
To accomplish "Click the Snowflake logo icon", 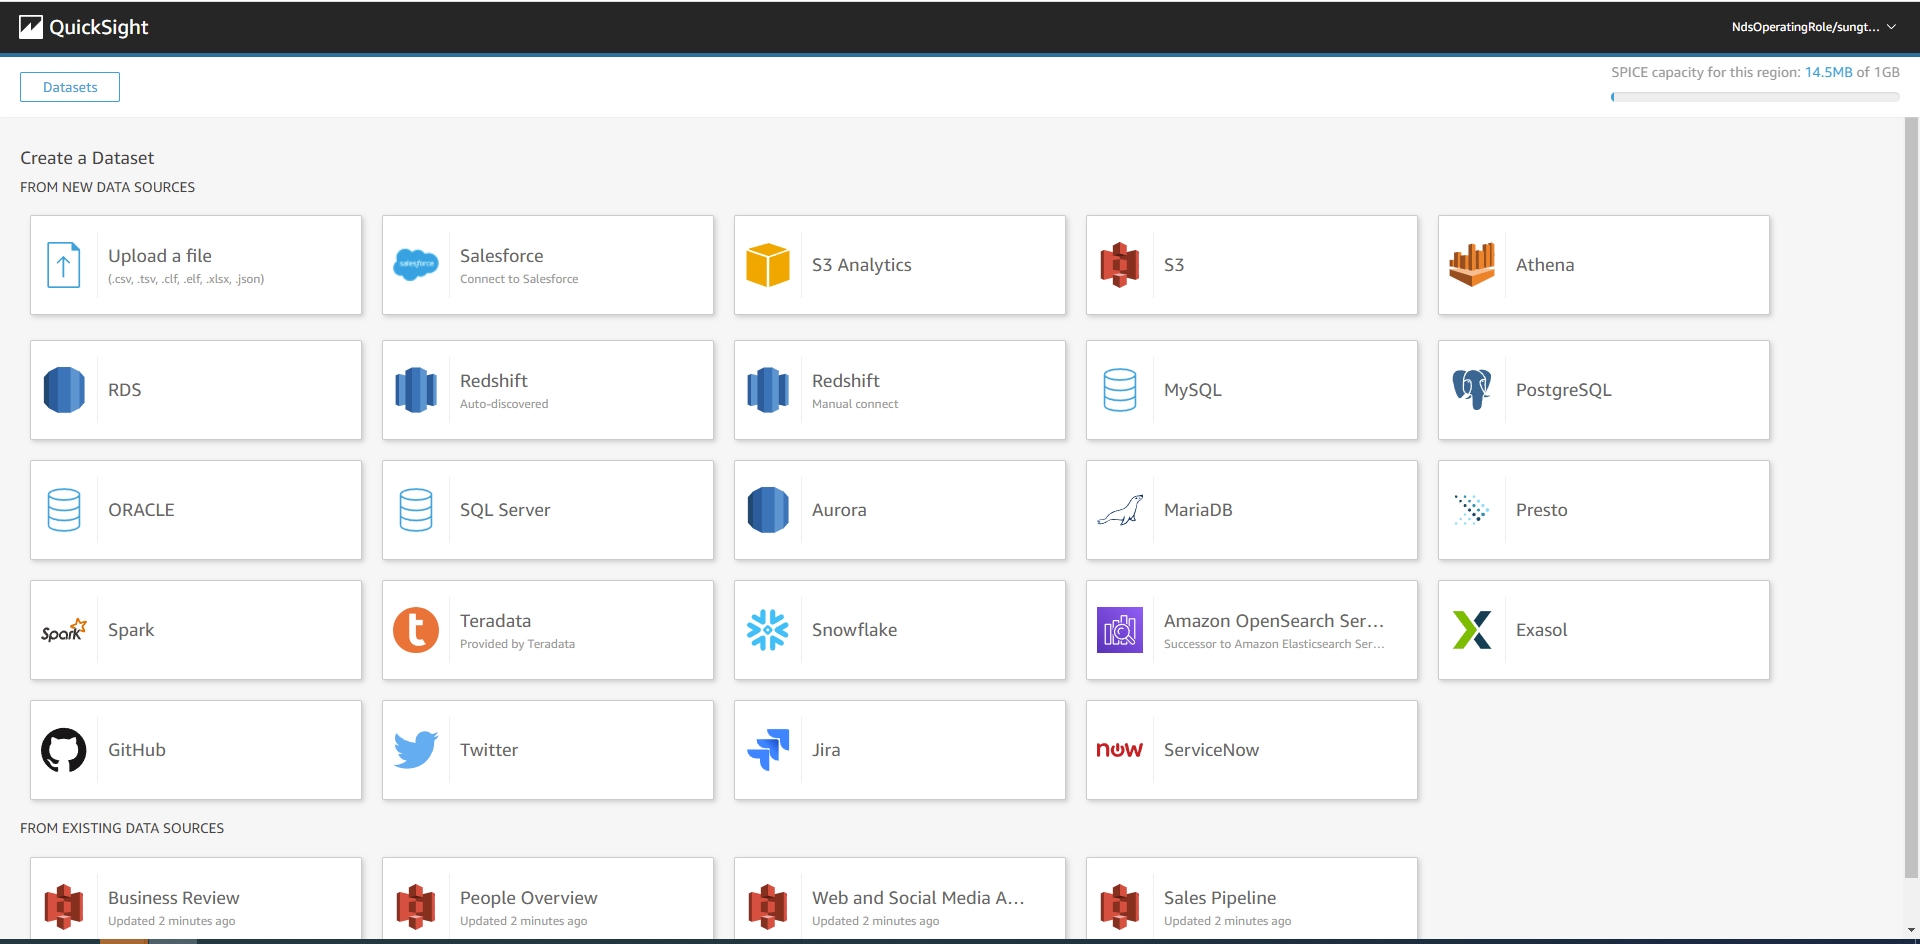I will (x=768, y=630).
